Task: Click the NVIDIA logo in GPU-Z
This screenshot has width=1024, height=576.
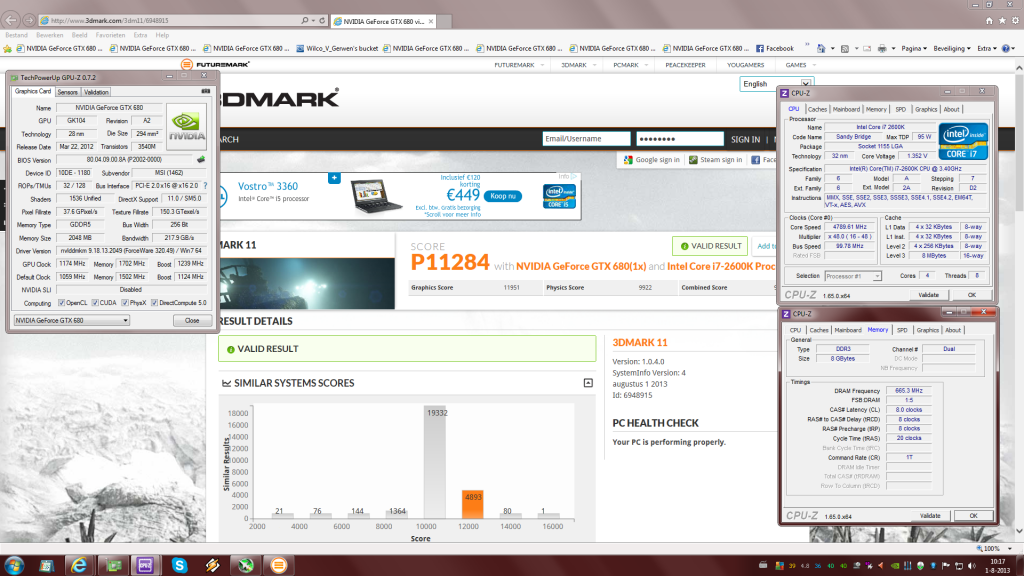Action: point(187,127)
